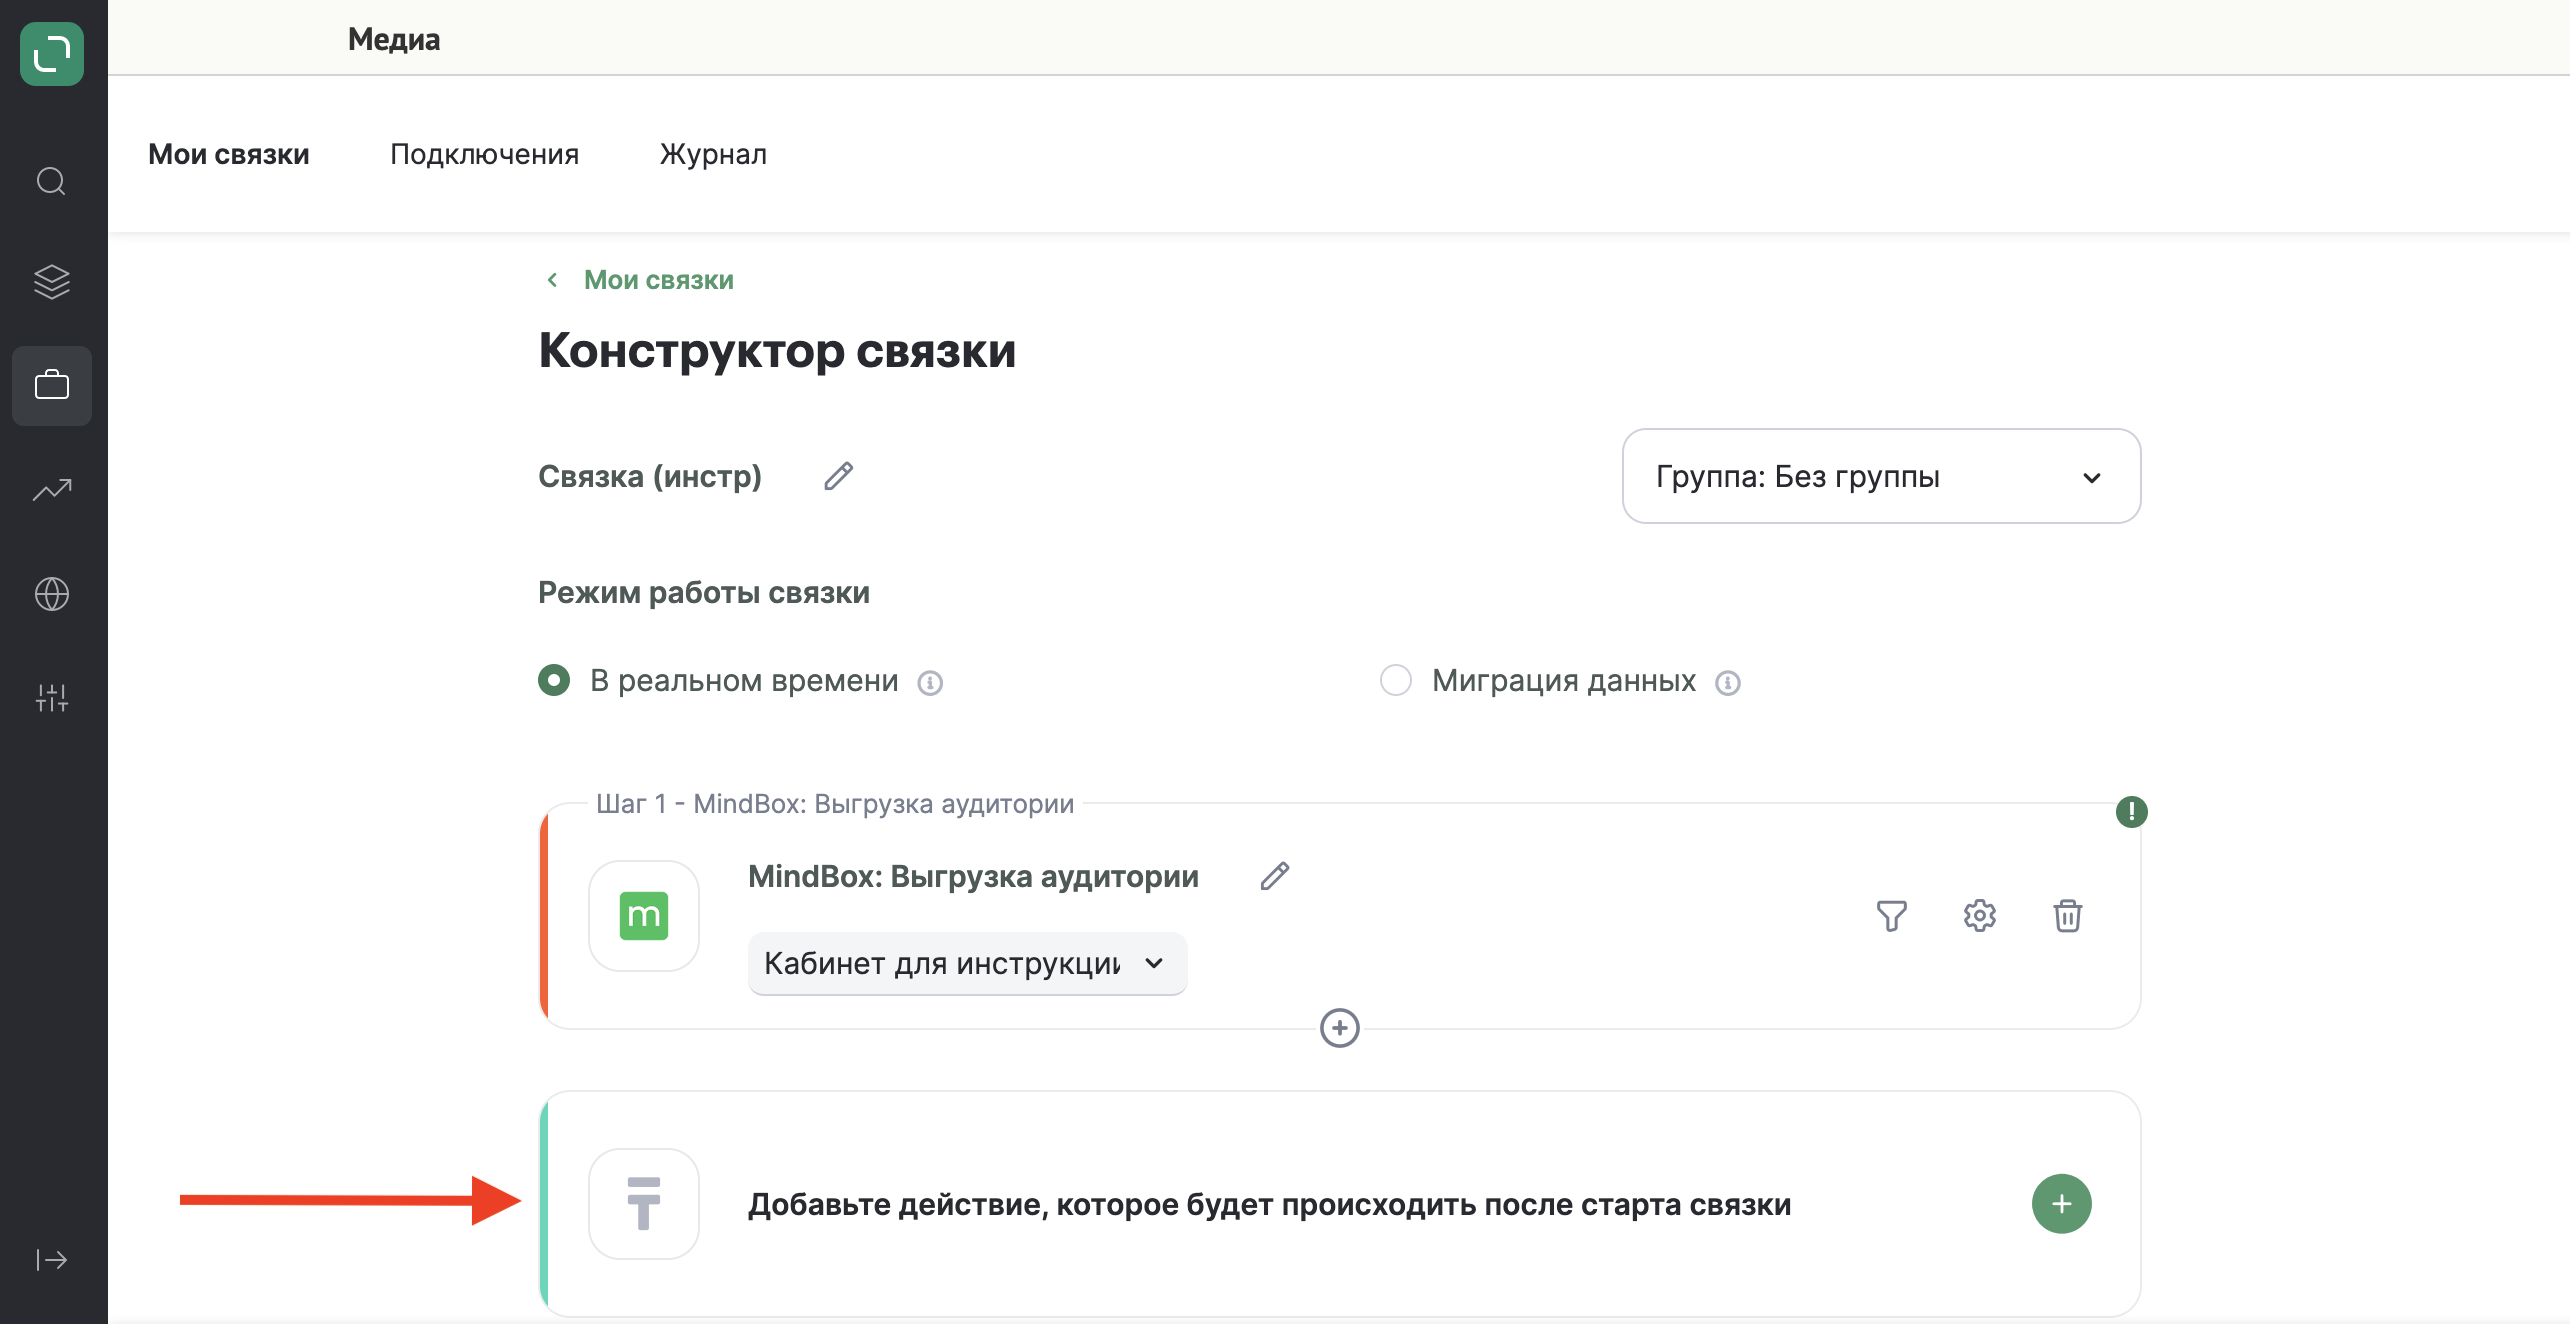Show info for Миграция данных

click(x=1727, y=682)
